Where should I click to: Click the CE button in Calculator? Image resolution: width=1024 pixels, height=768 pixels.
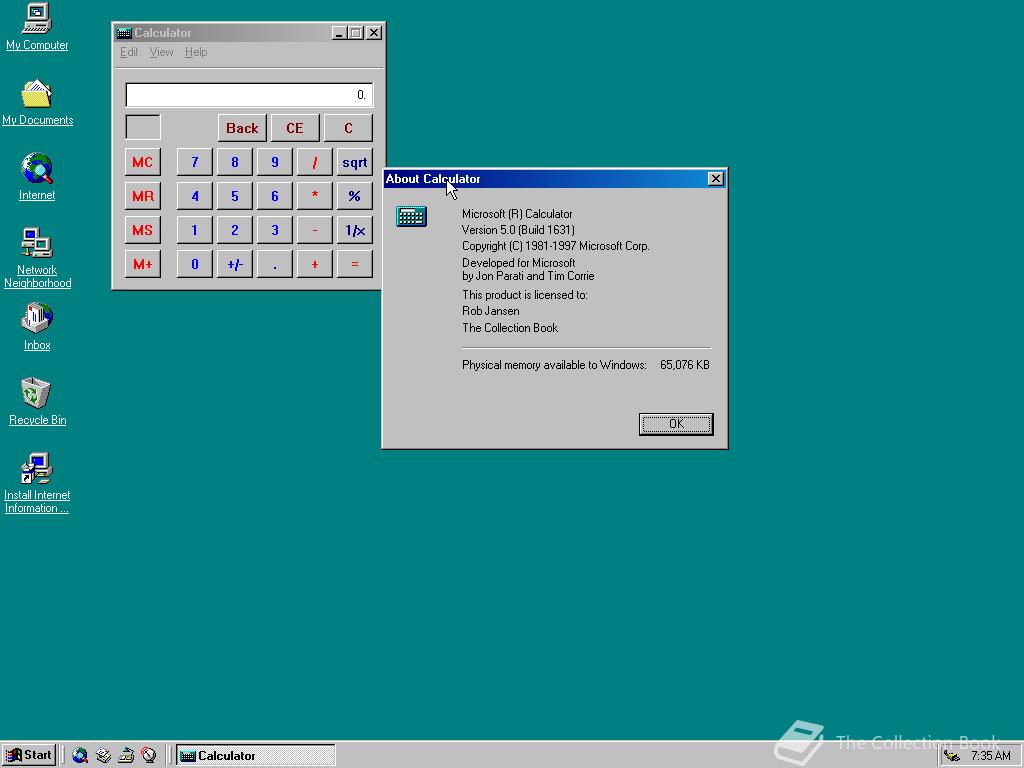(295, 128)
